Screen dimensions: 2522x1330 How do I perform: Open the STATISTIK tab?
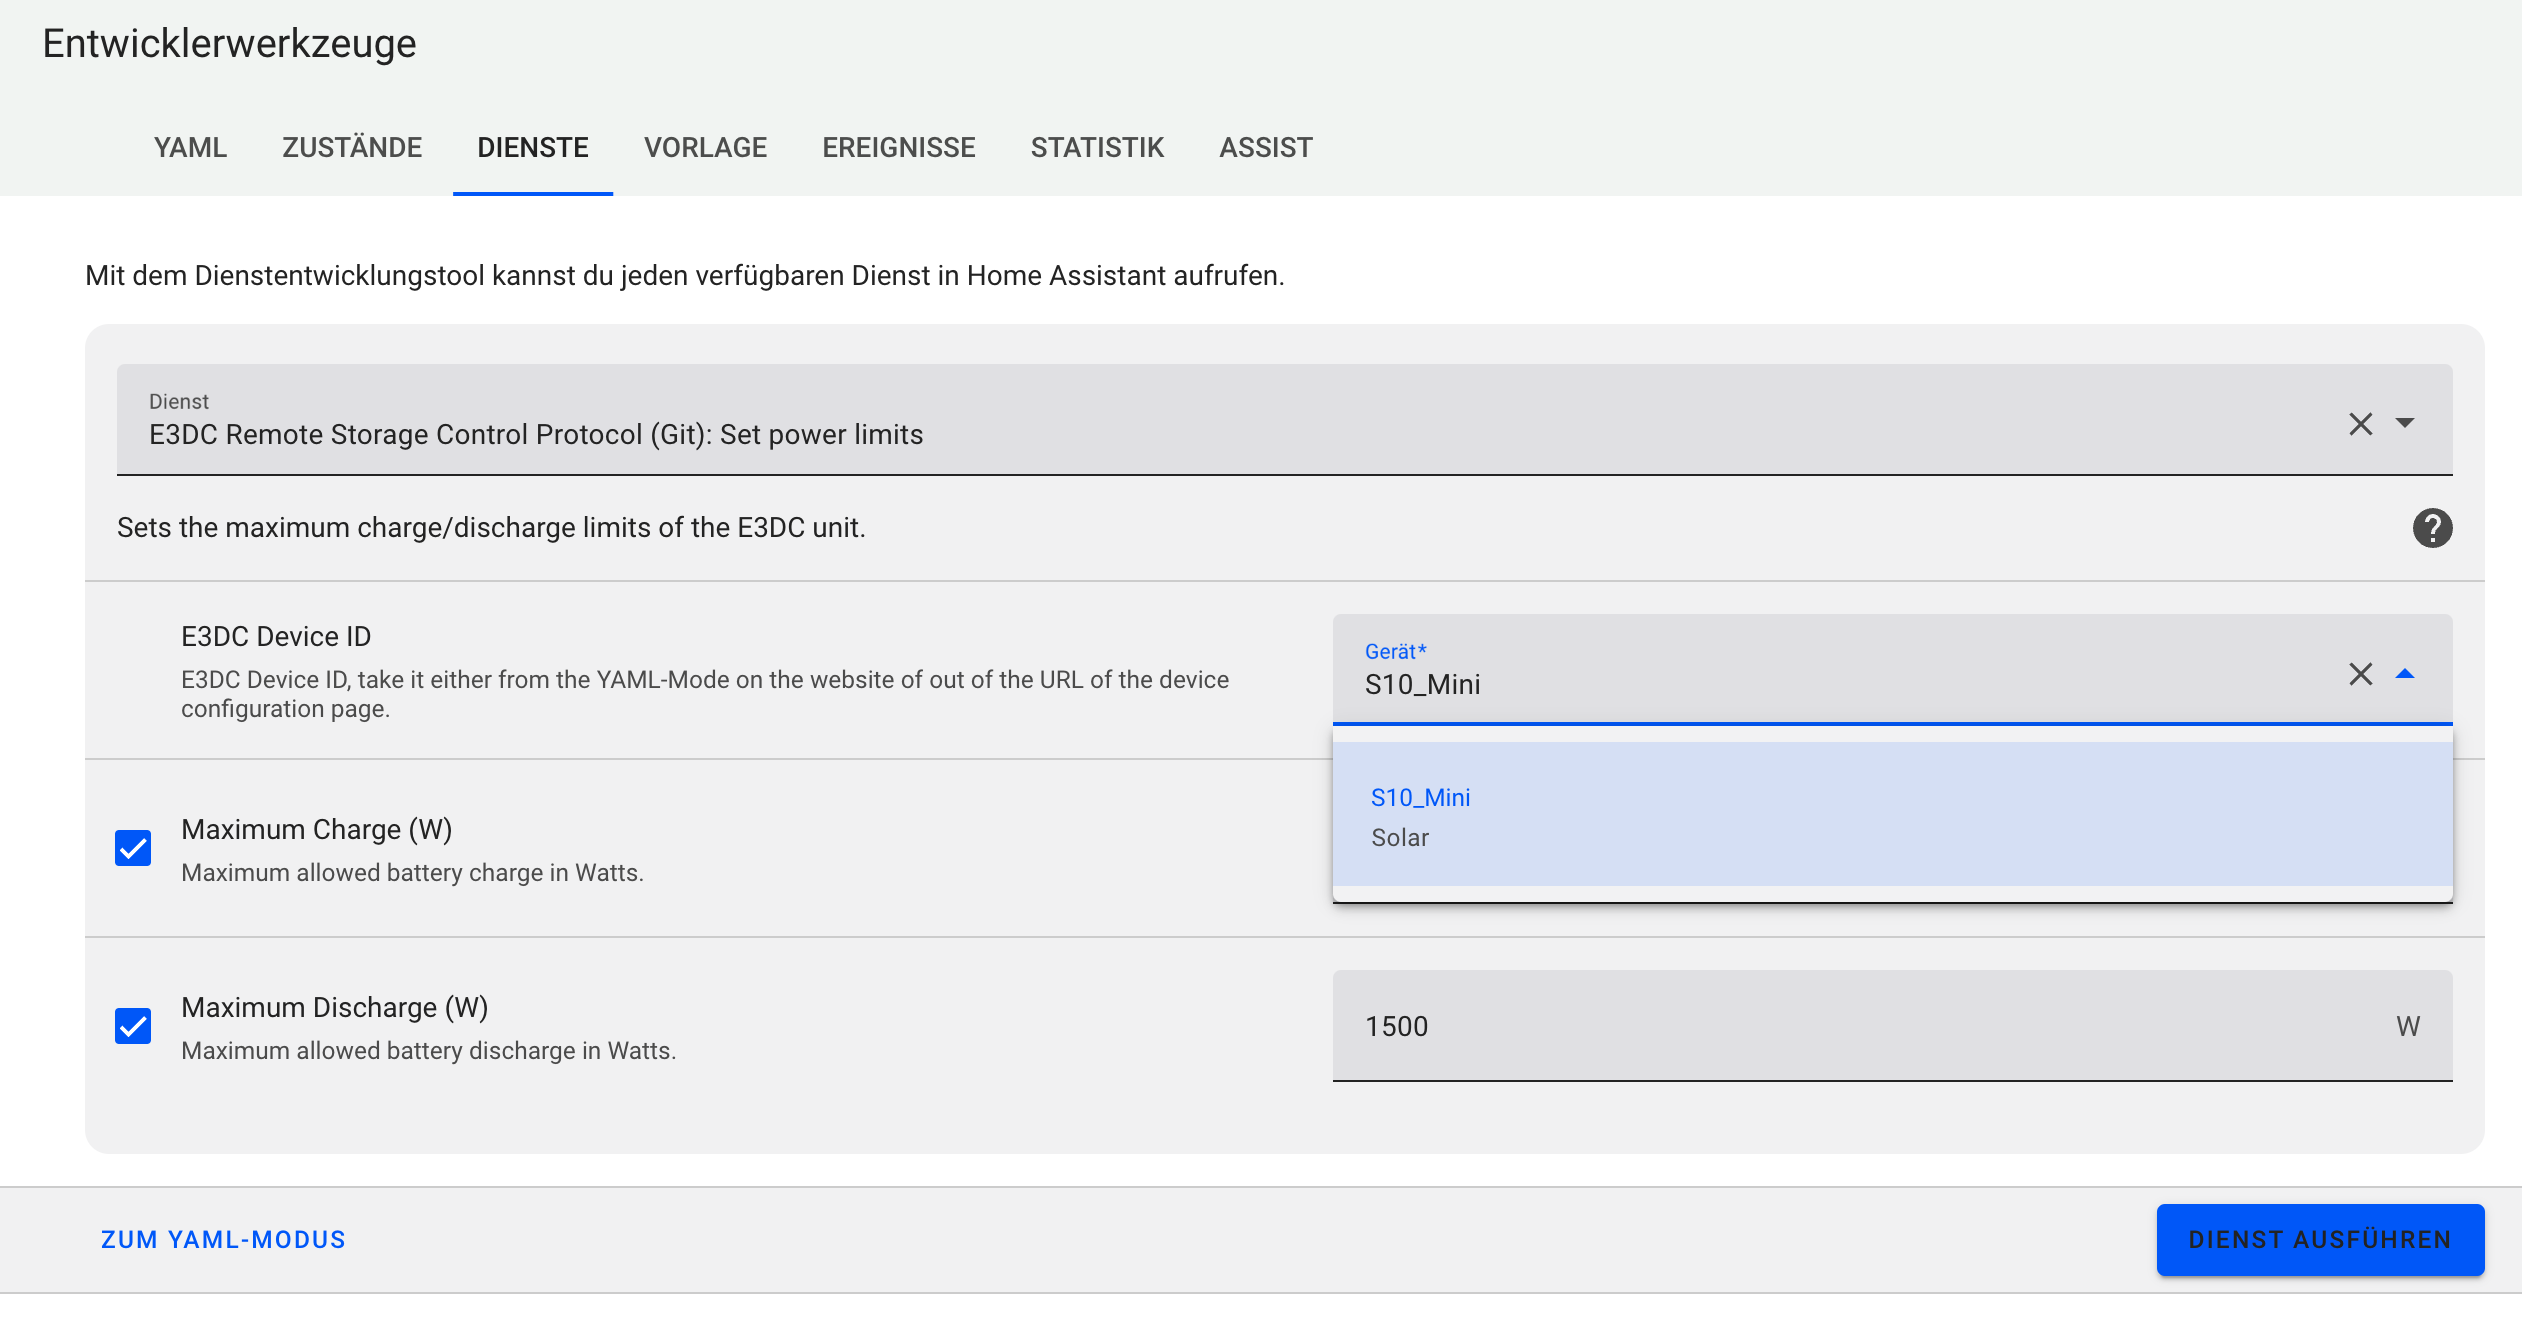pos(1097,147)
